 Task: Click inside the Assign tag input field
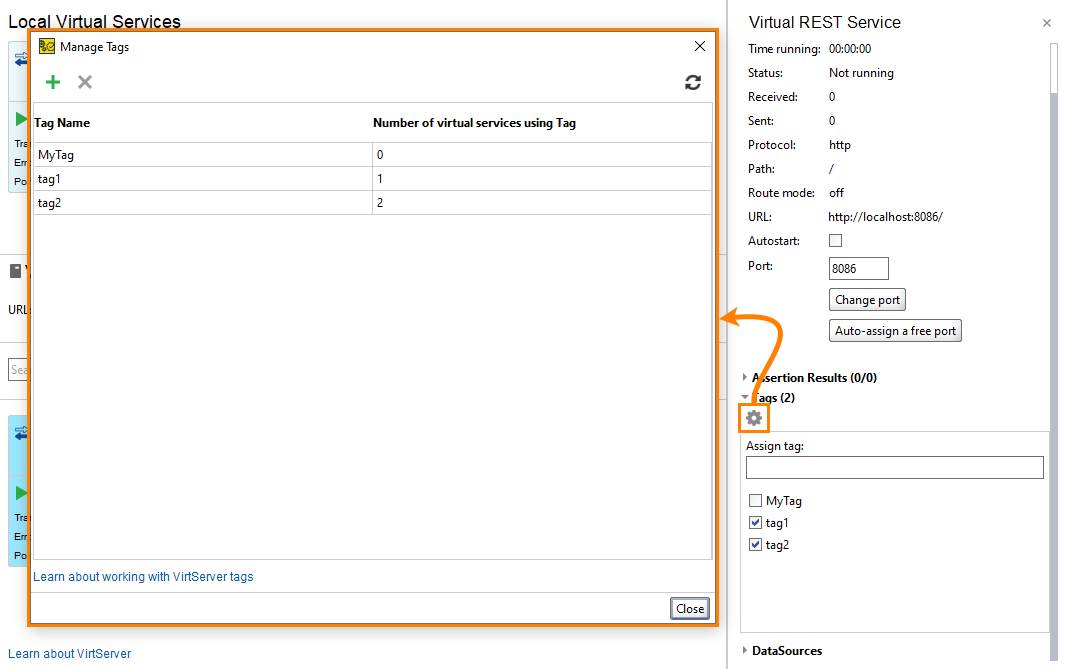point(894,467)
